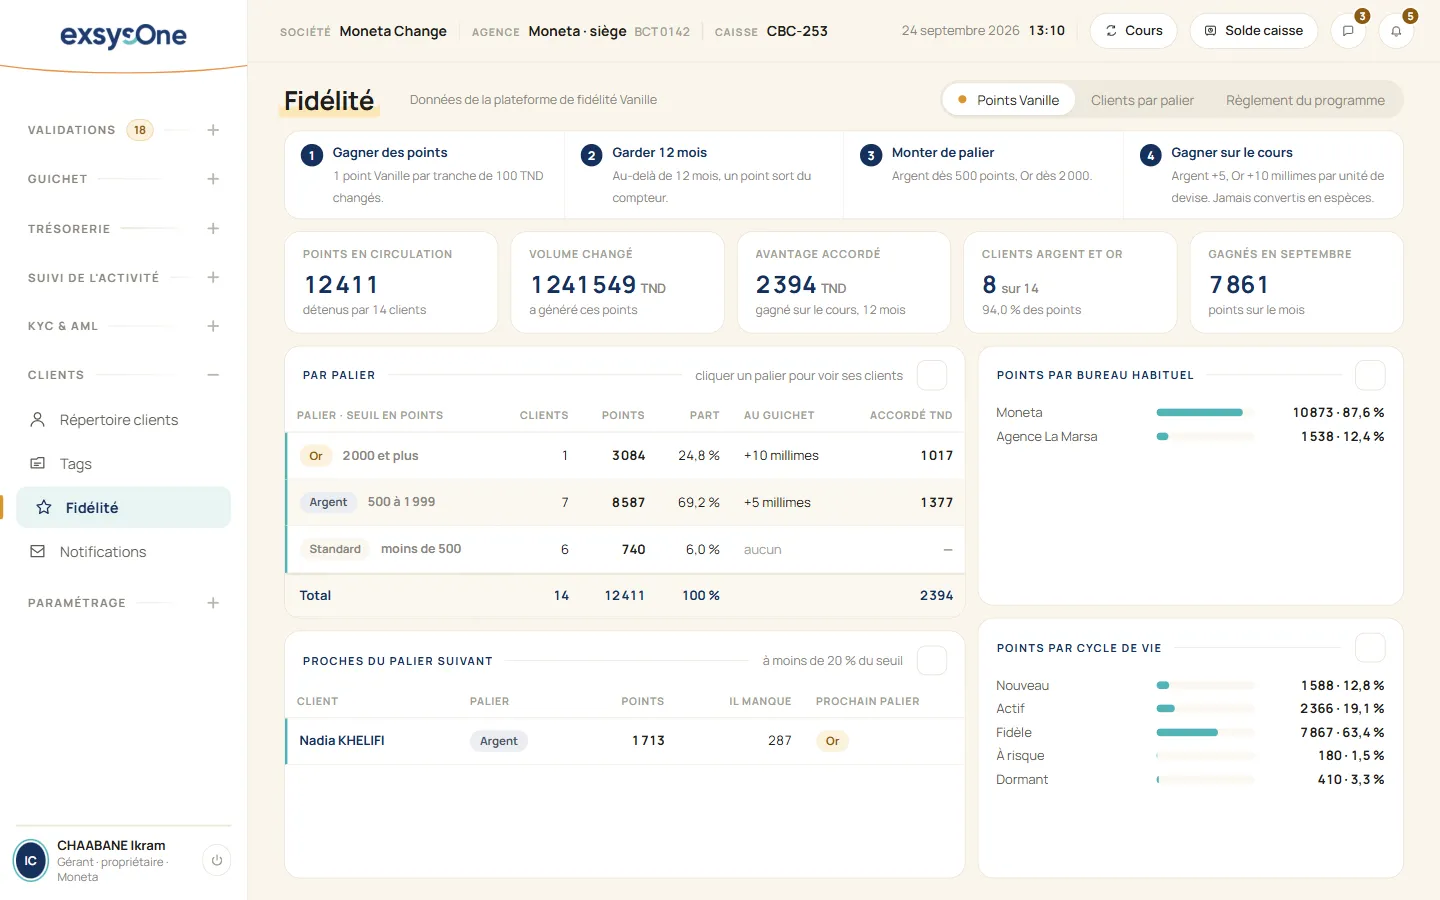Click the Points en circulation card

pos(391,282)
